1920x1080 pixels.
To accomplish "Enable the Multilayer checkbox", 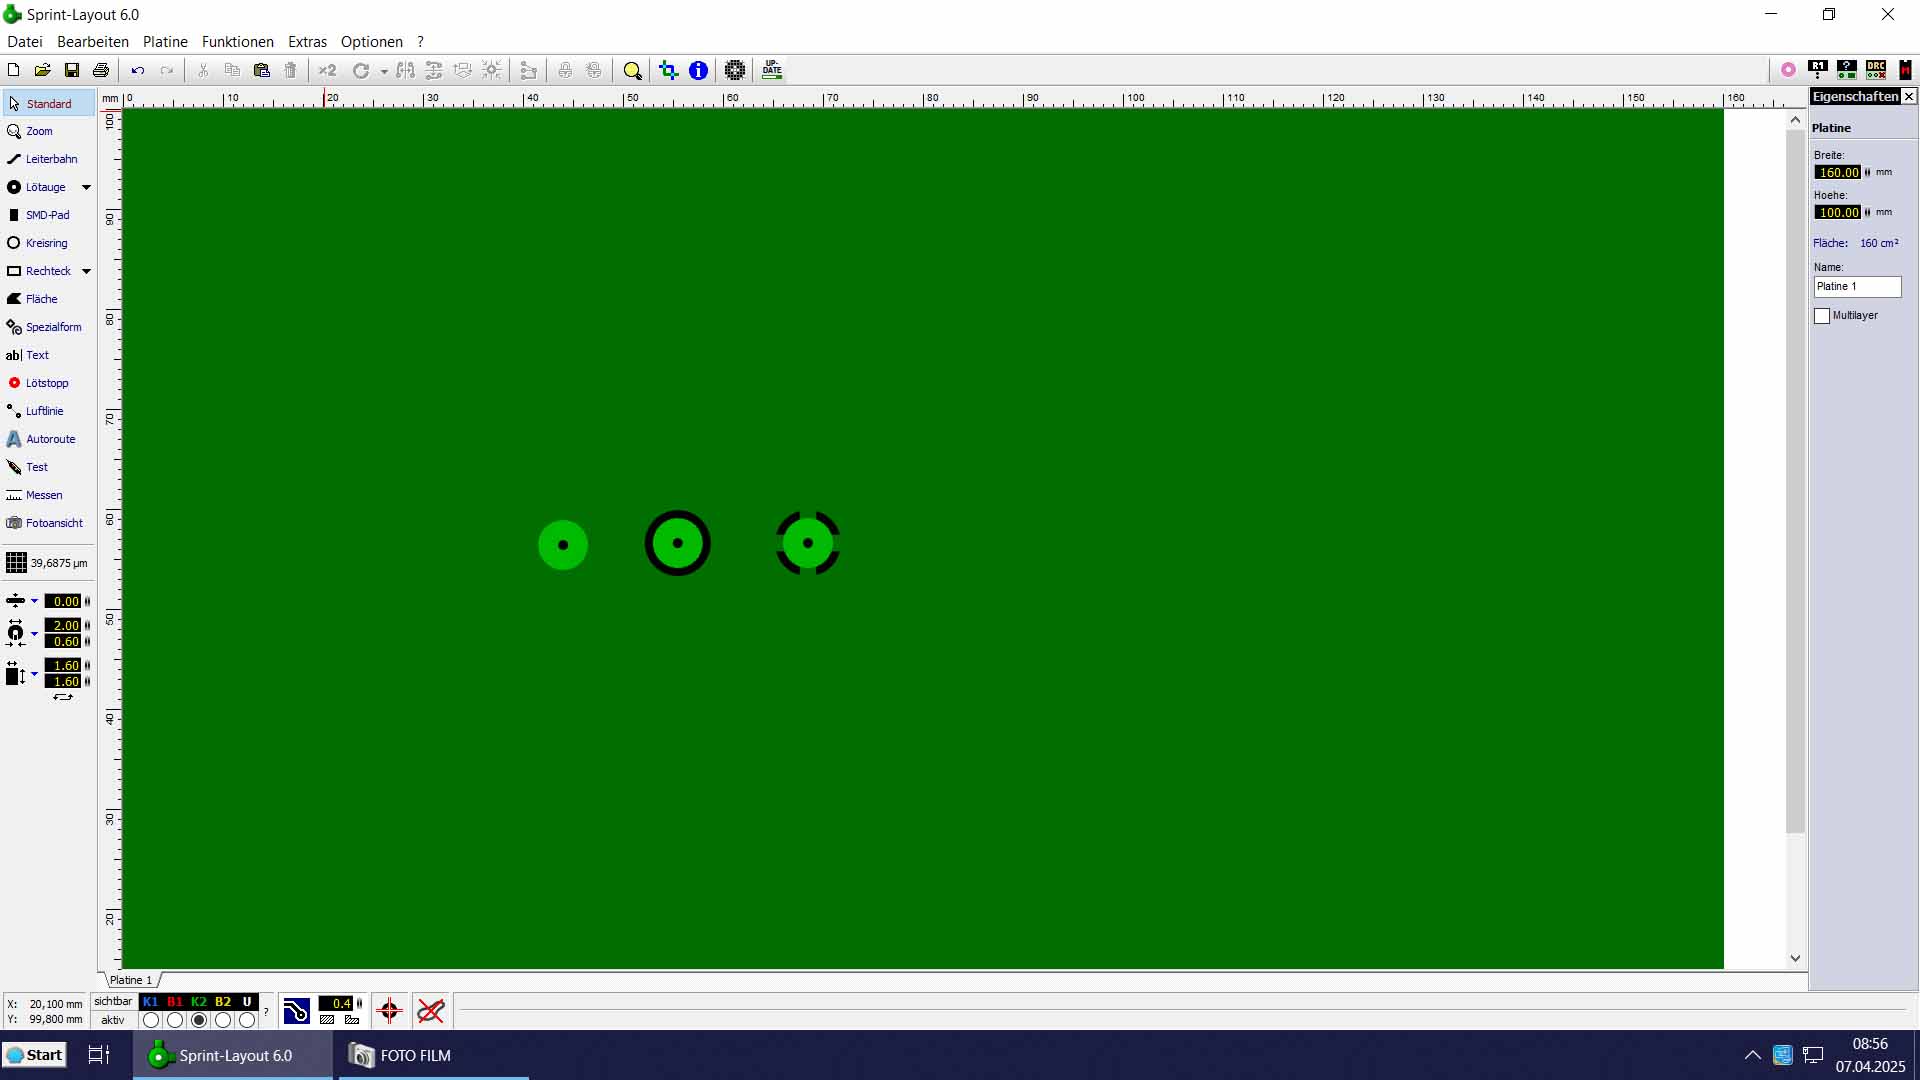I will (x=1822, y=316).
